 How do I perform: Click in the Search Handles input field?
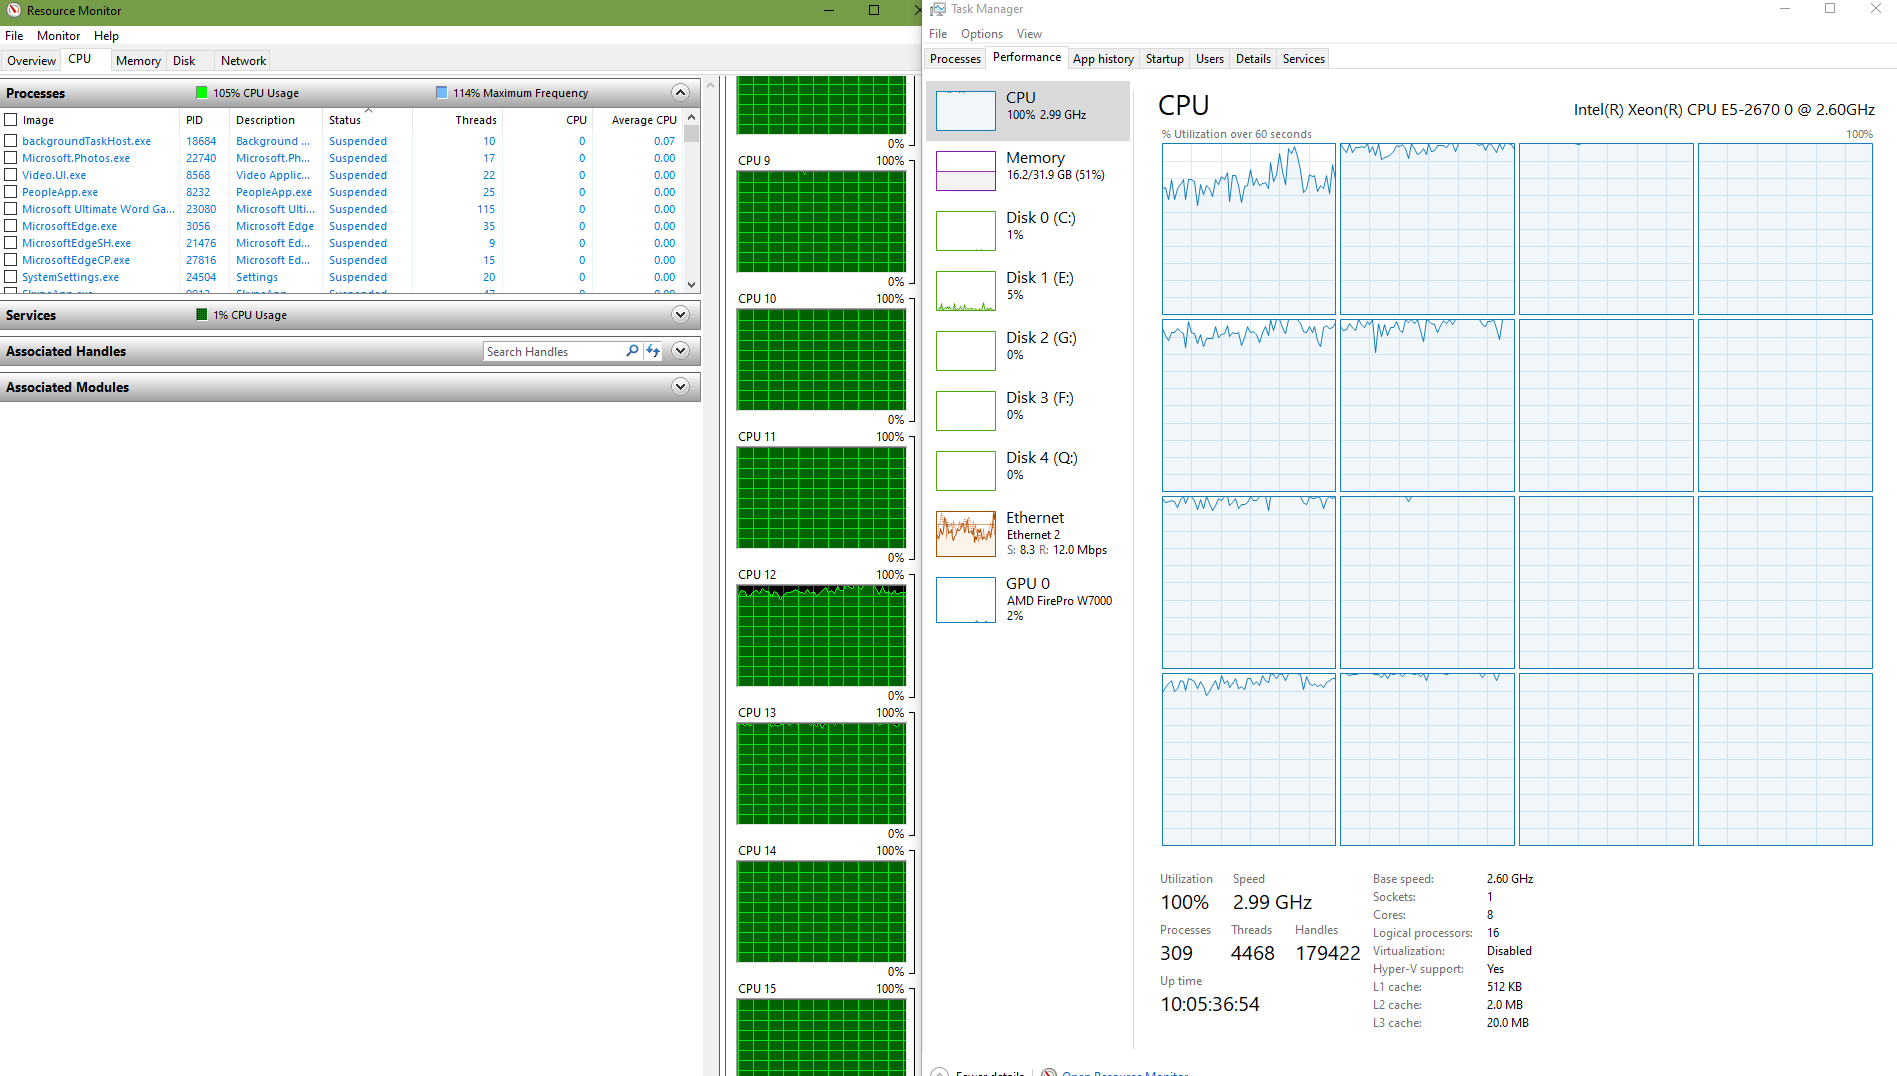[x=553, y=351]
